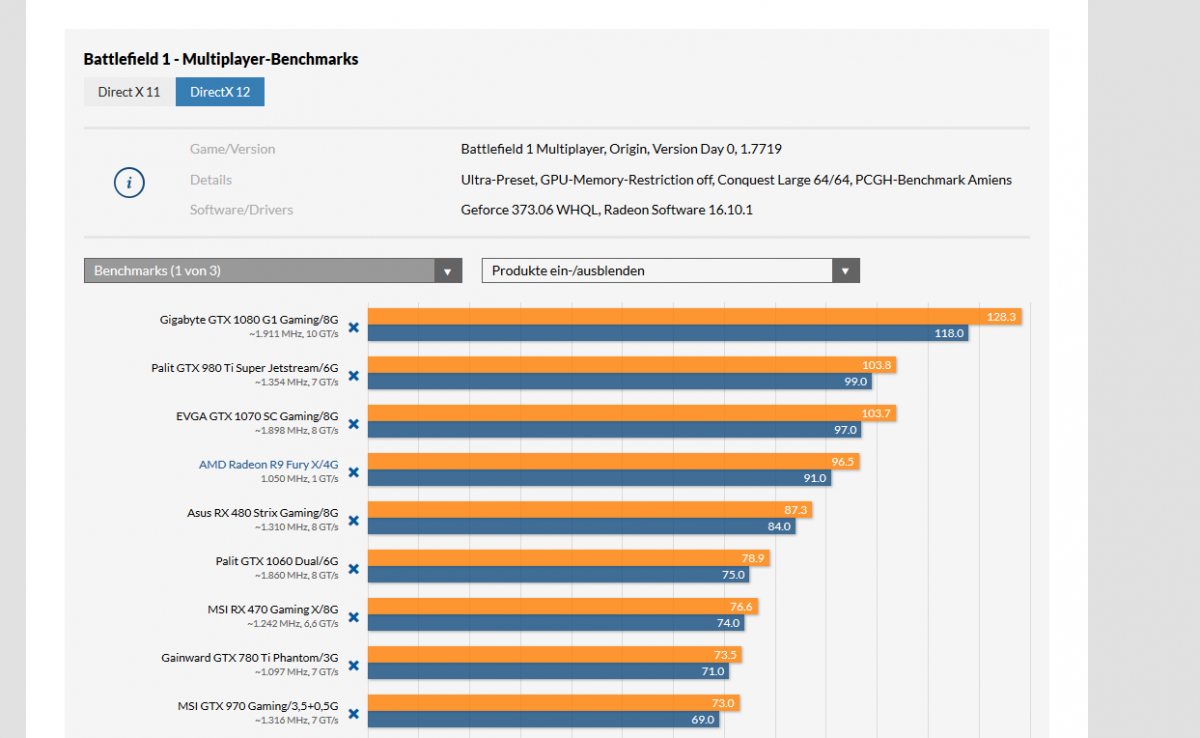
Task: Click the blue 118.0 bar for GTX 1080
Action: tap(668, 333)
